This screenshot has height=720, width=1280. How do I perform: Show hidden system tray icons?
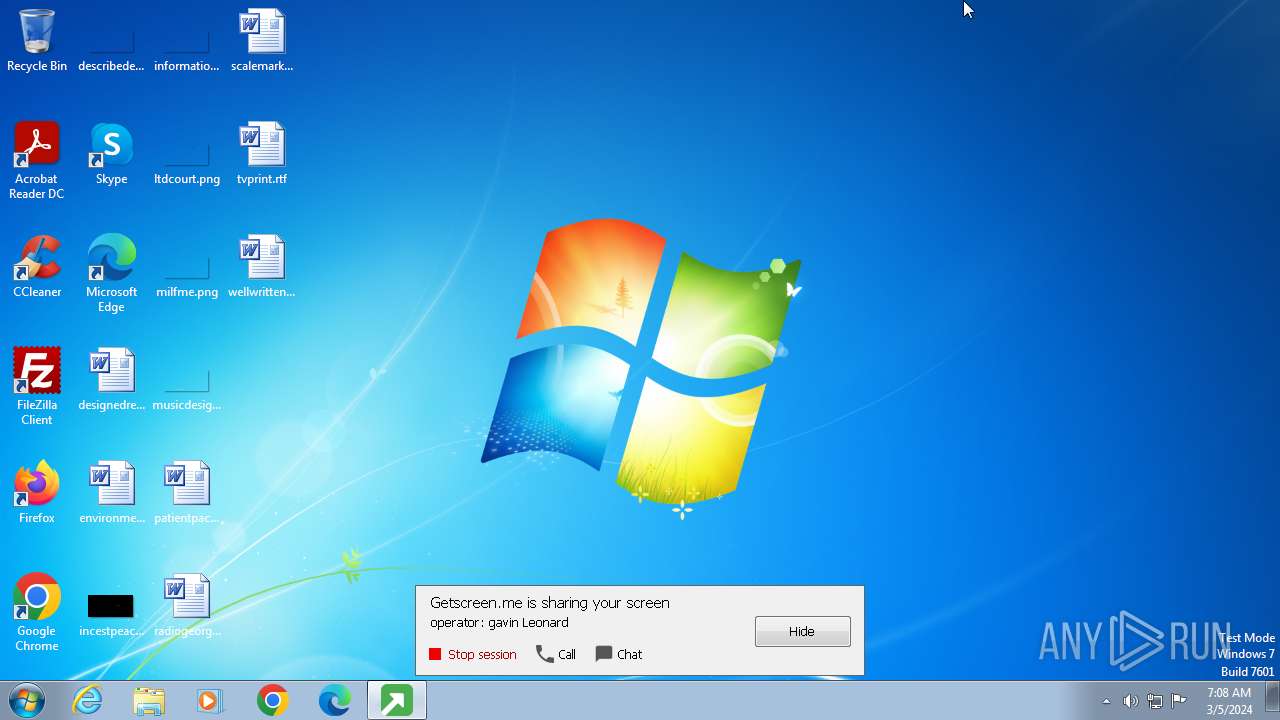(x=1106, y=701)
